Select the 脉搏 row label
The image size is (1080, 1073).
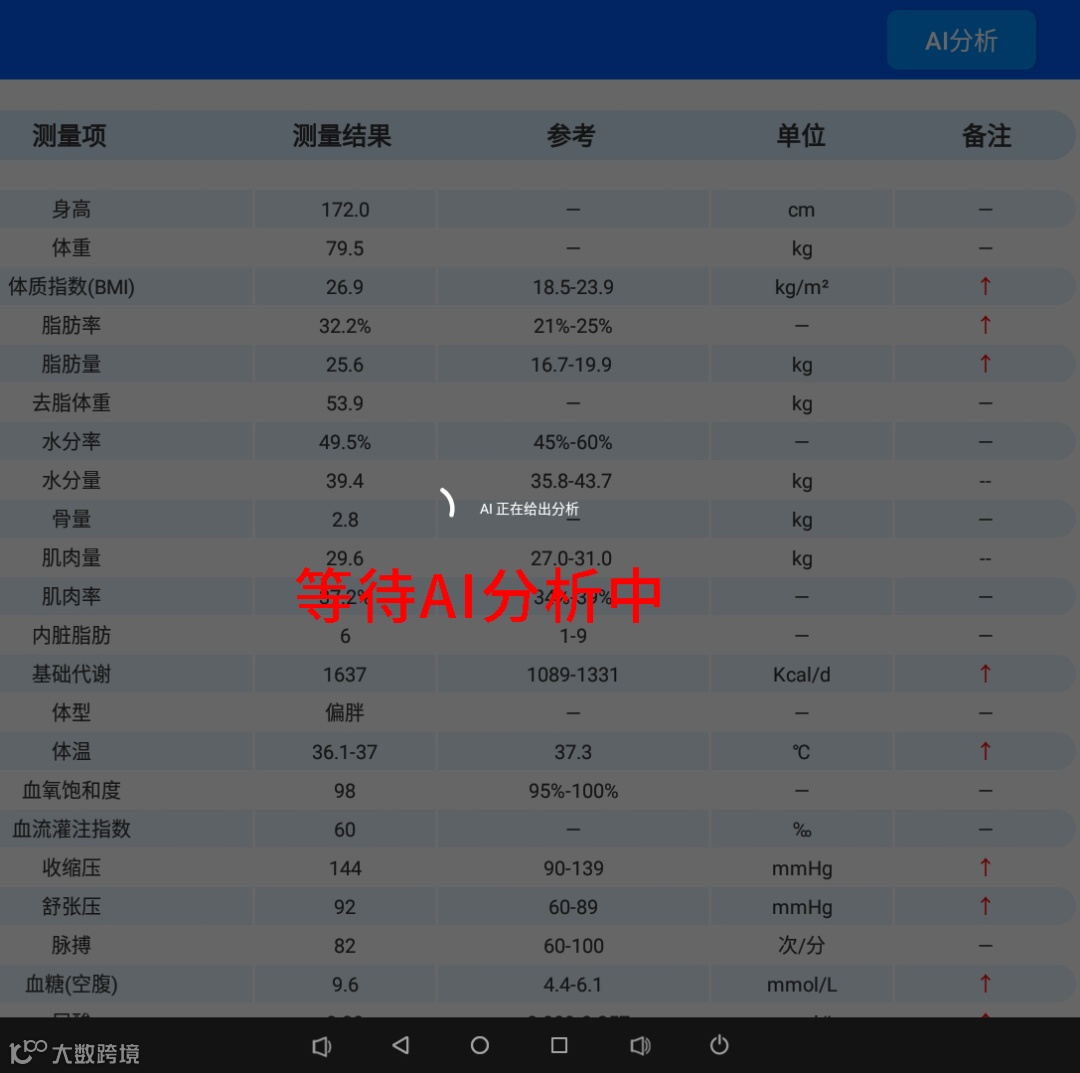(x=71, y=946)
